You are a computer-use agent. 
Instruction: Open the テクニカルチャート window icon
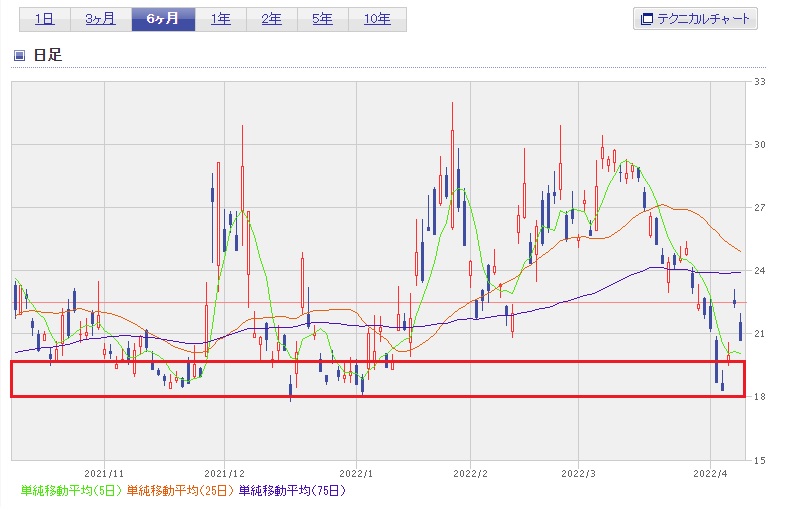coord(647,19)
